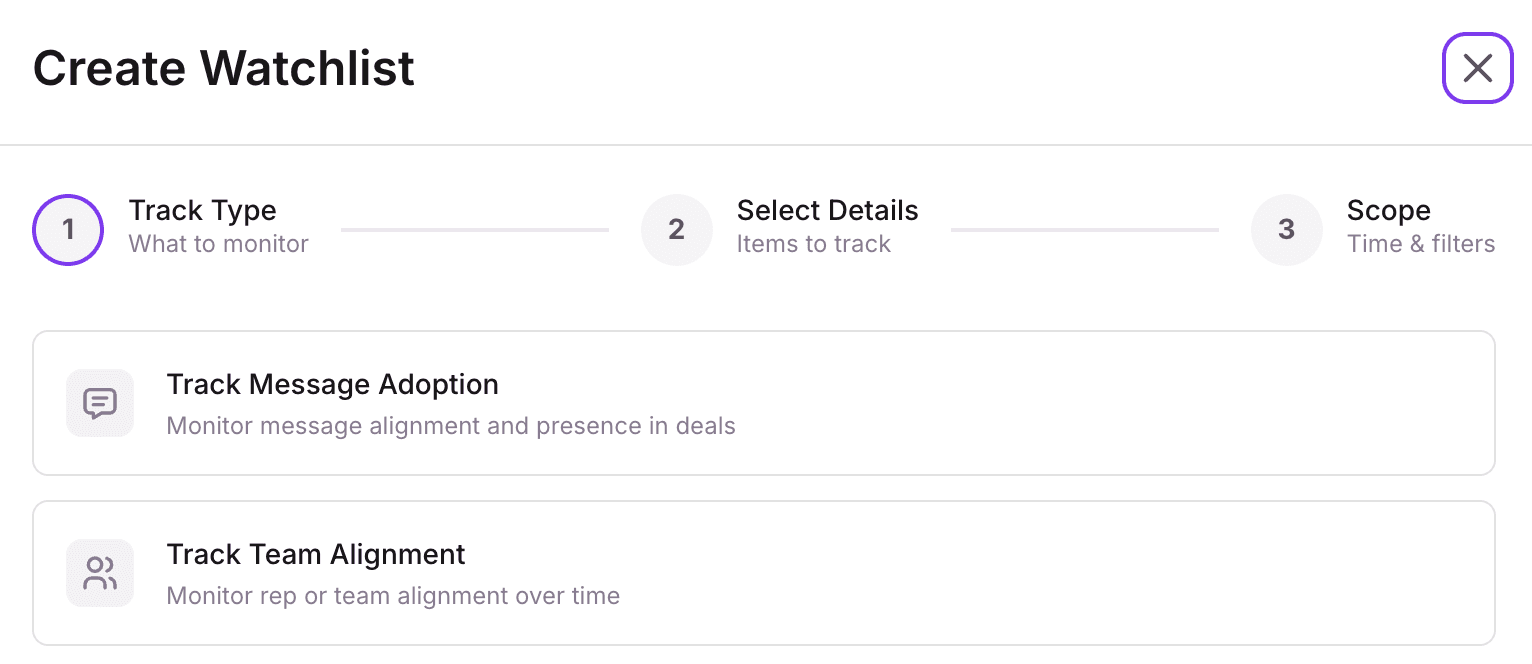Click the step 3 circle for Scope
This screenshot has height=664, width=1532.
pyautogui.click(x=1286, y=230)
